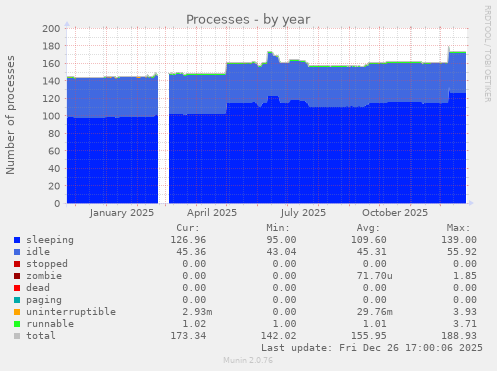Click sleeping average value 109.60

click(x=369, y=240)
